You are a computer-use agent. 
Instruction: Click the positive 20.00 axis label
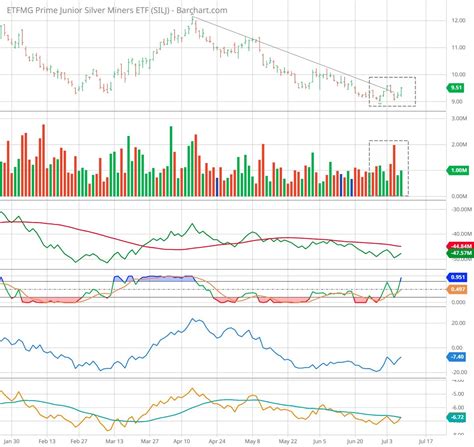(458, 323)
